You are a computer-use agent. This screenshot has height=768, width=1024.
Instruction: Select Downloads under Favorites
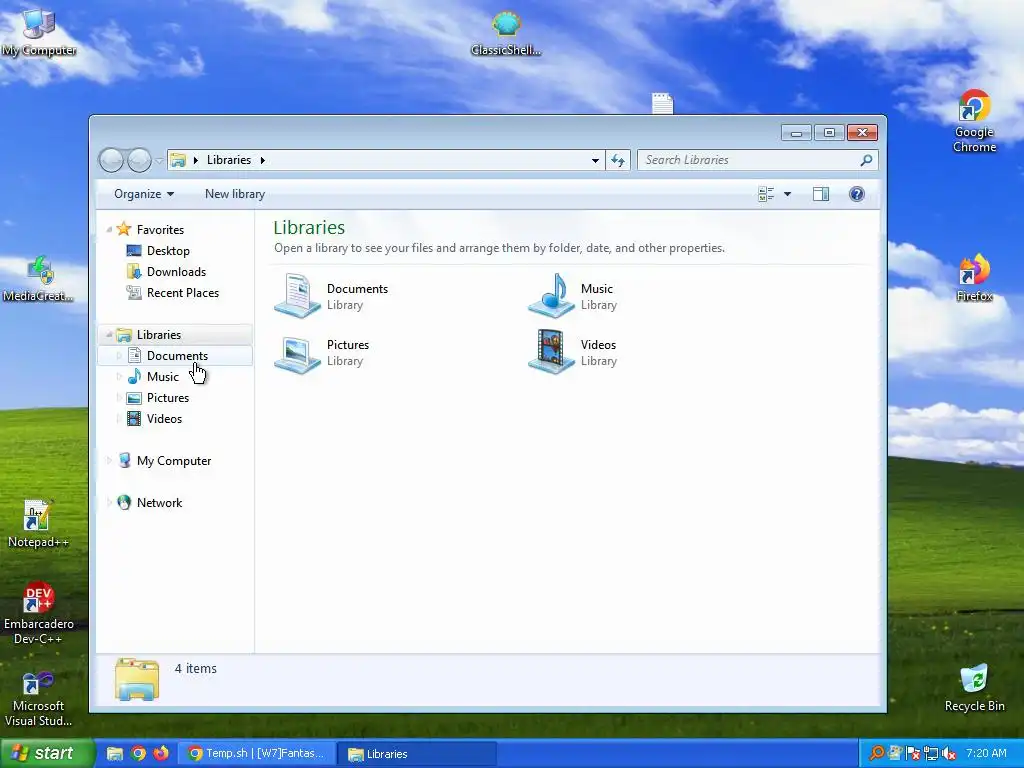176,272
